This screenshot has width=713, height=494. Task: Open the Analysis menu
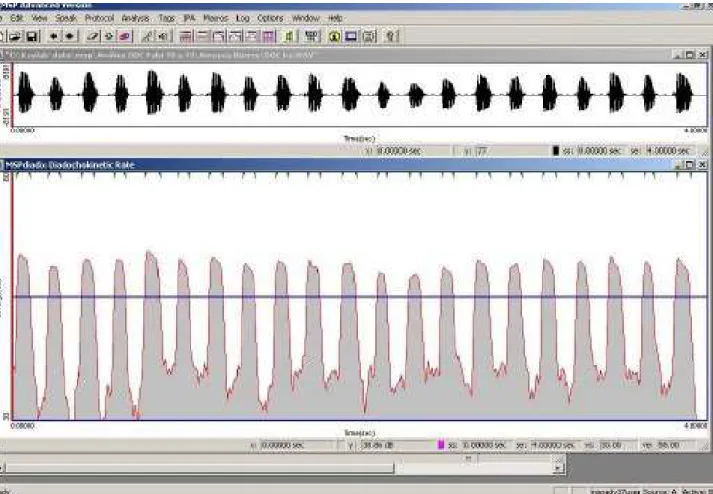136,18
